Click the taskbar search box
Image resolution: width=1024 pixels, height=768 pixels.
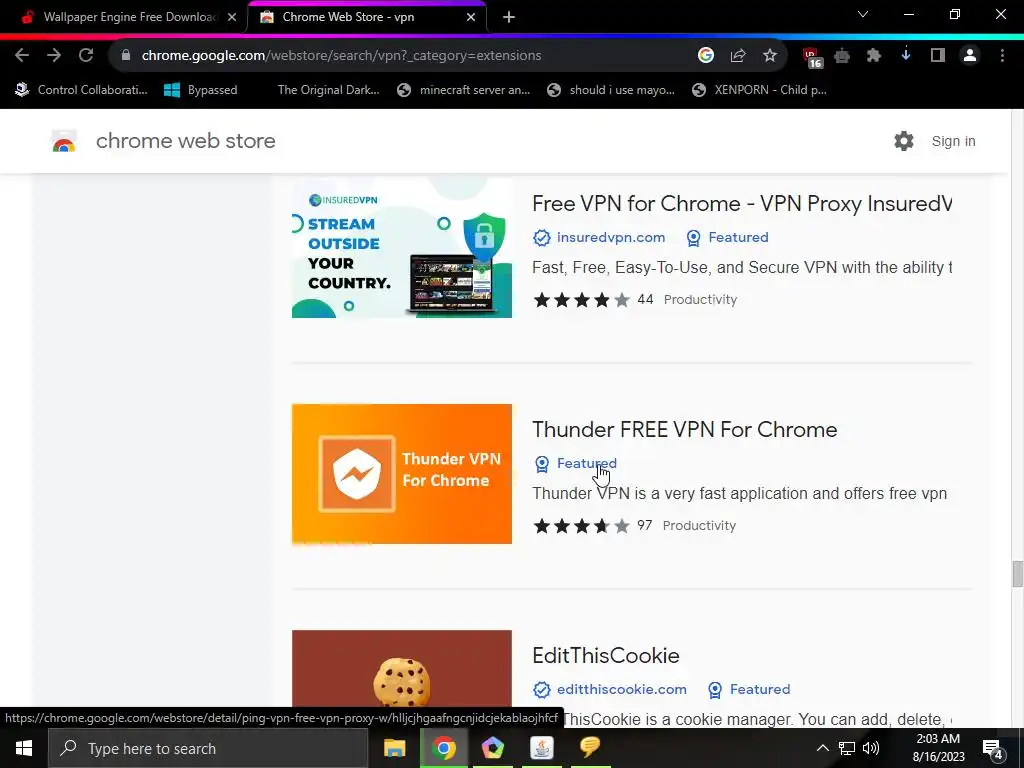(208, 748)
